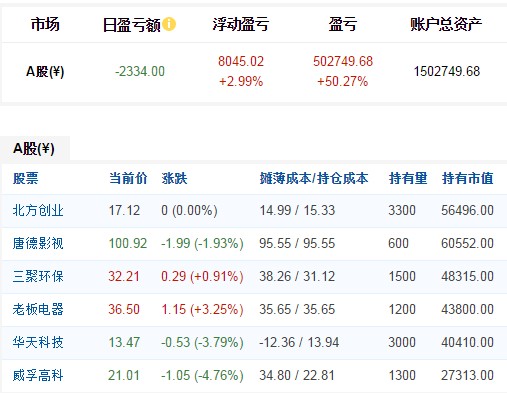Sort by the 涨跌 column header
The image size is (507, 393).
point(174,178)
